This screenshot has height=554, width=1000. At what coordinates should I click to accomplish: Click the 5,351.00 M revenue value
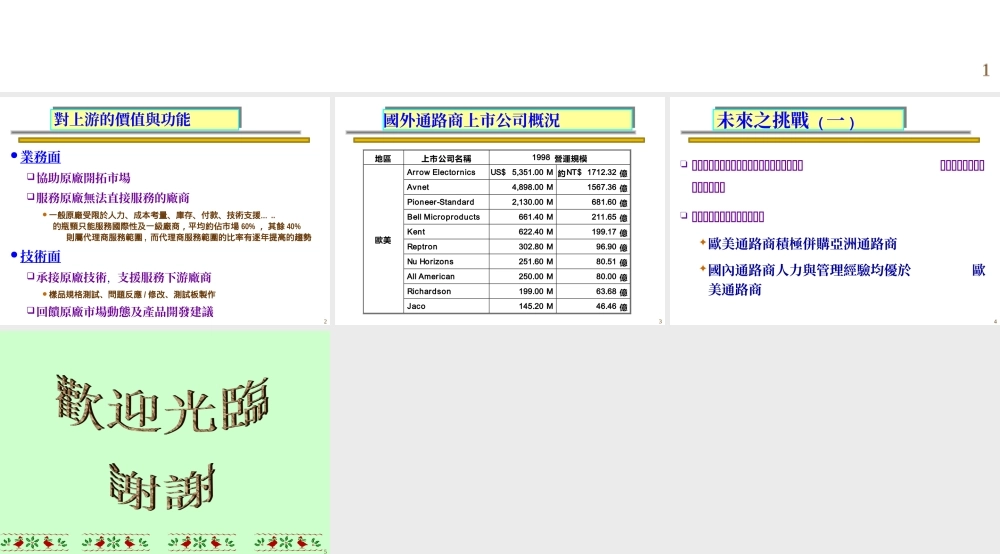pyautogui.click(x=532, y=172)
